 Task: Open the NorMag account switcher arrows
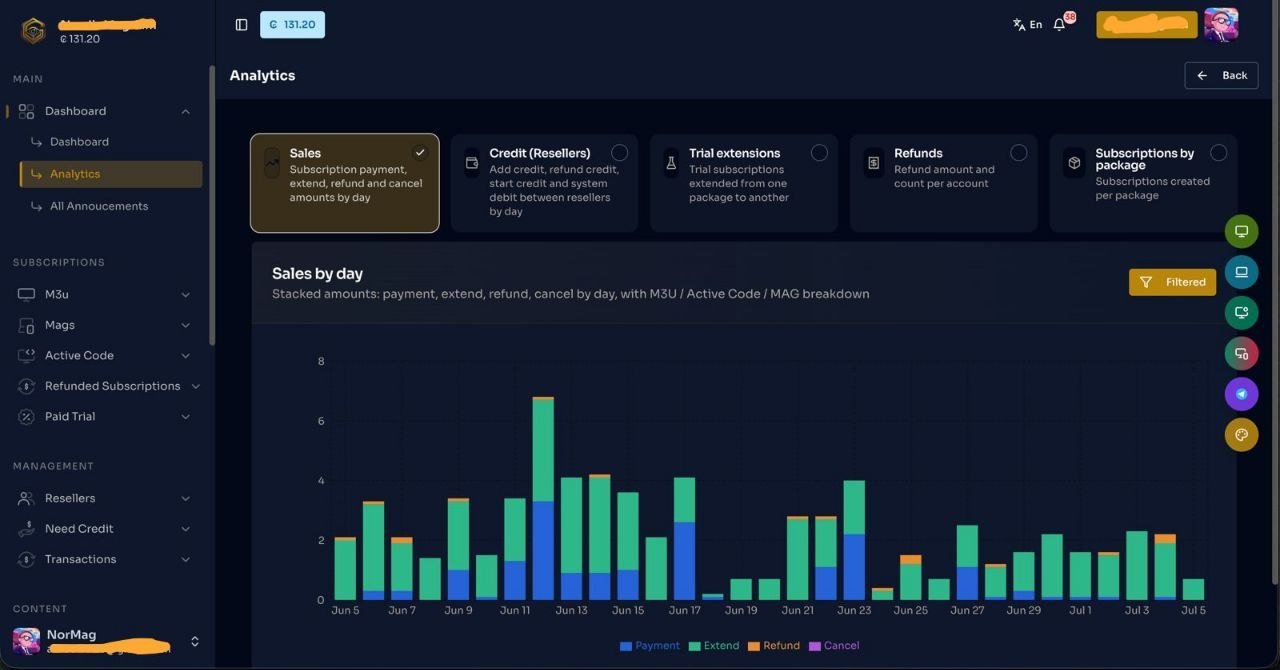pos(195,641)
